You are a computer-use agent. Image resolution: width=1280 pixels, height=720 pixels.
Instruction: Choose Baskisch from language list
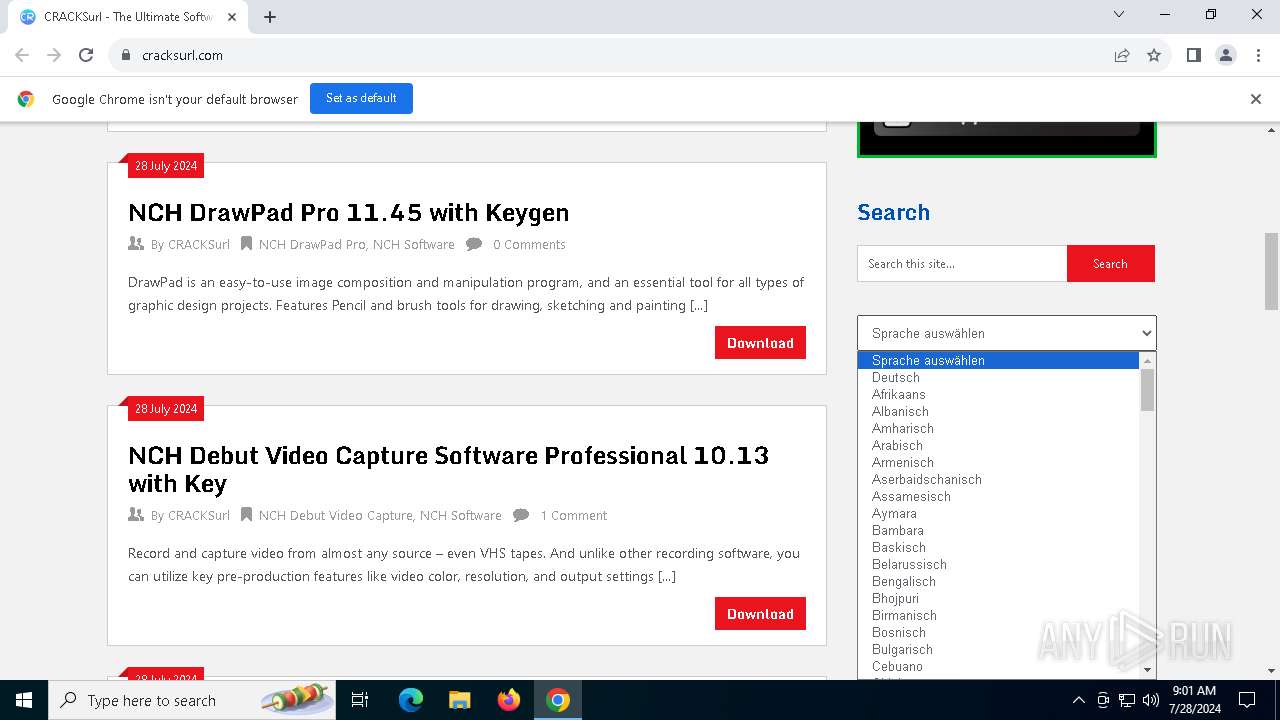(x=998, y=547)
